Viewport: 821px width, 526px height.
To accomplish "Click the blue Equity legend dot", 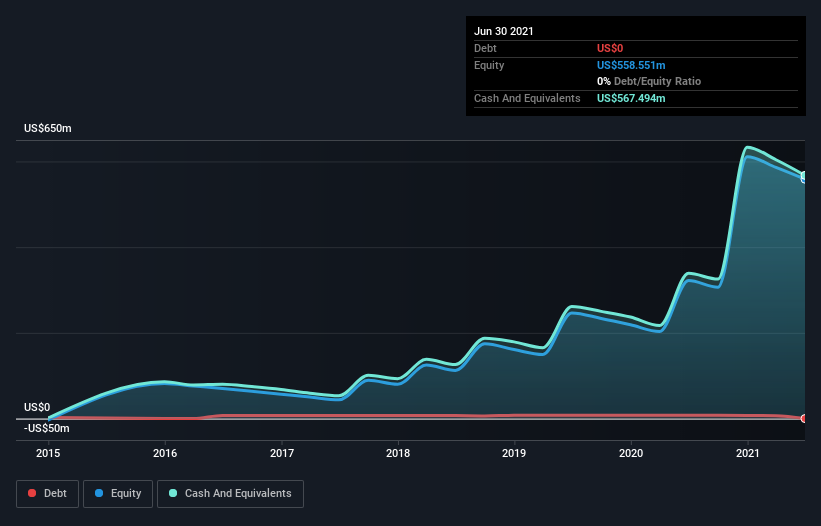I will [99, 493].
